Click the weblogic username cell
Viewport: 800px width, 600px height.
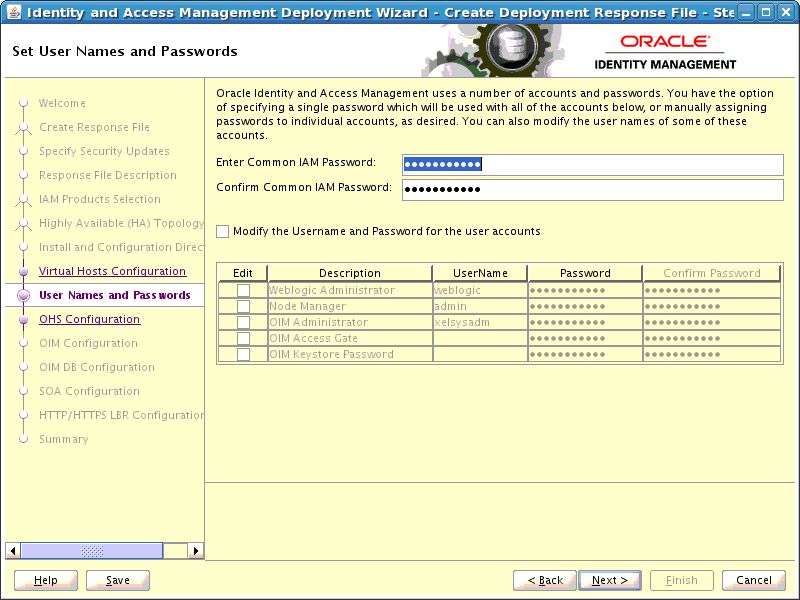point(480,290)
